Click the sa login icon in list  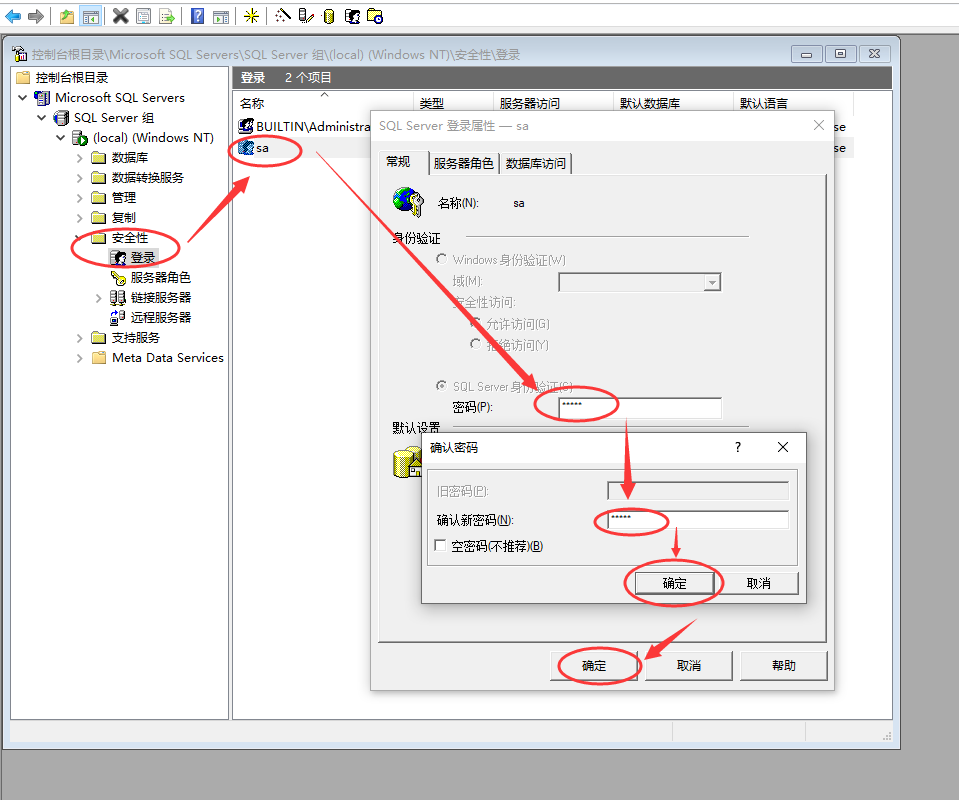246,147
